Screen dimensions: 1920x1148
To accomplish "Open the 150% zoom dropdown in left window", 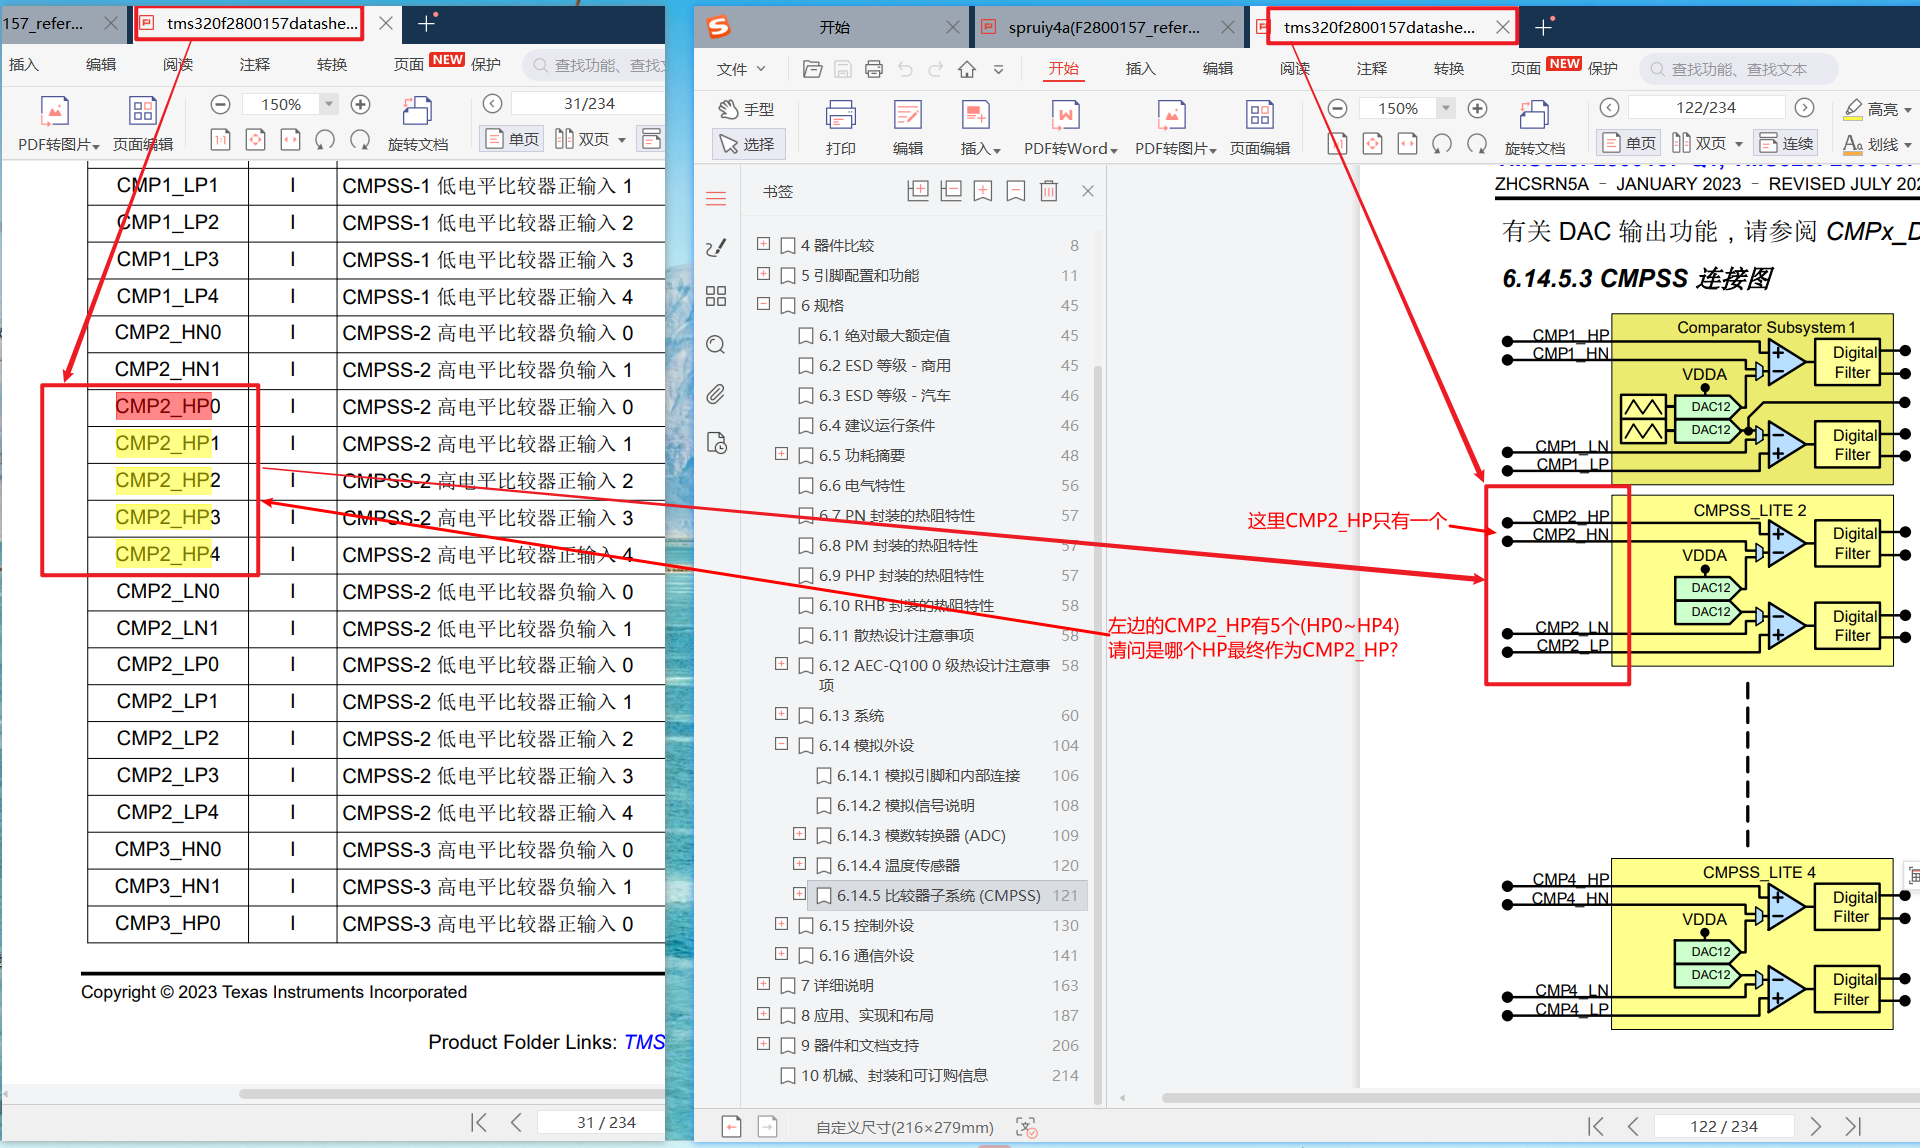I will click(328, 104).
